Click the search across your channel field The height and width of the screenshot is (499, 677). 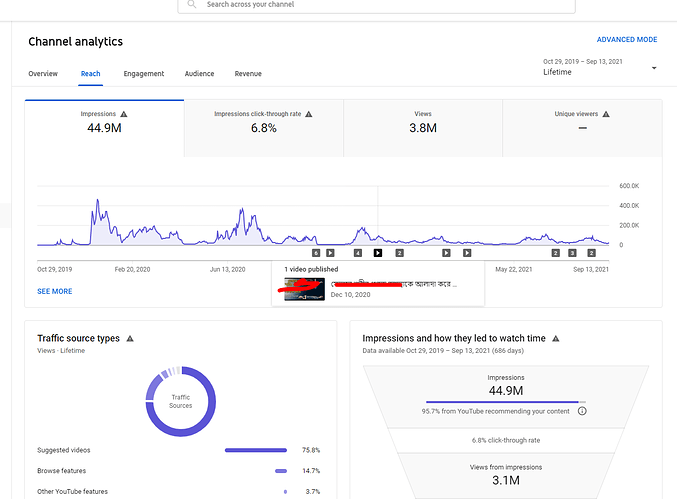[376, 5]
